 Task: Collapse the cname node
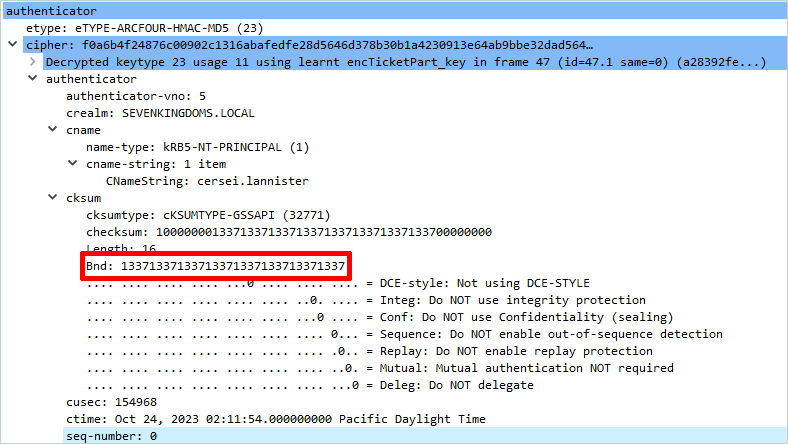(x=53, y=129)
